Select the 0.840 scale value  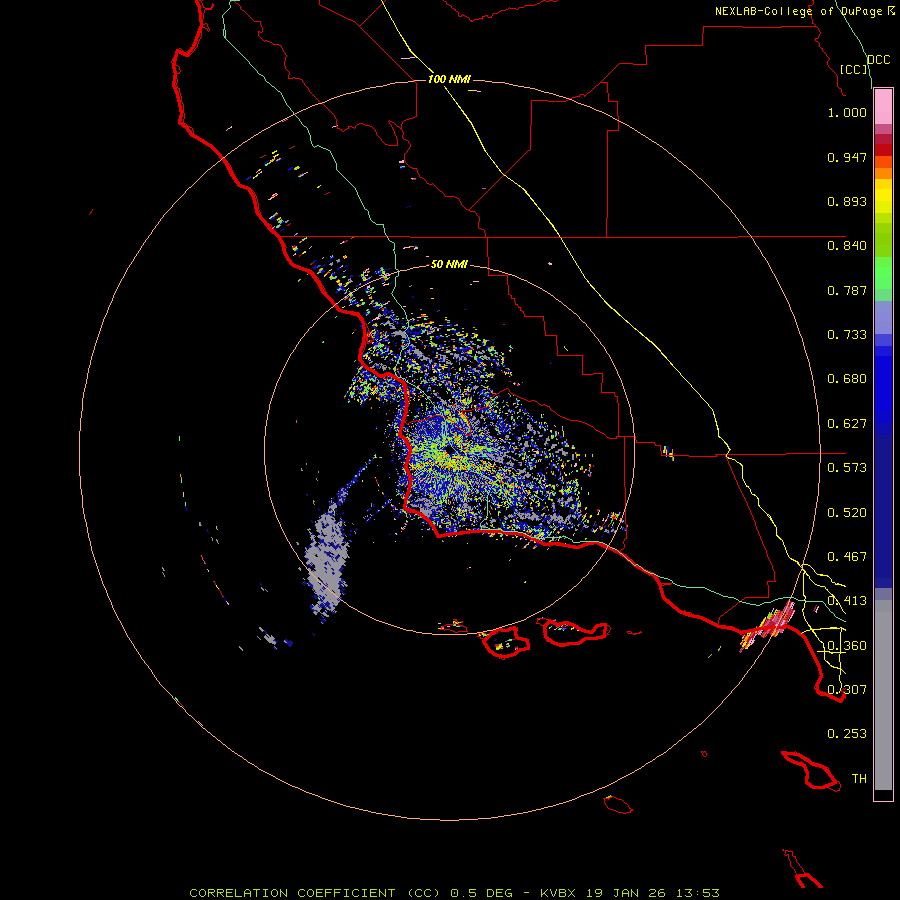coord(847,246)
